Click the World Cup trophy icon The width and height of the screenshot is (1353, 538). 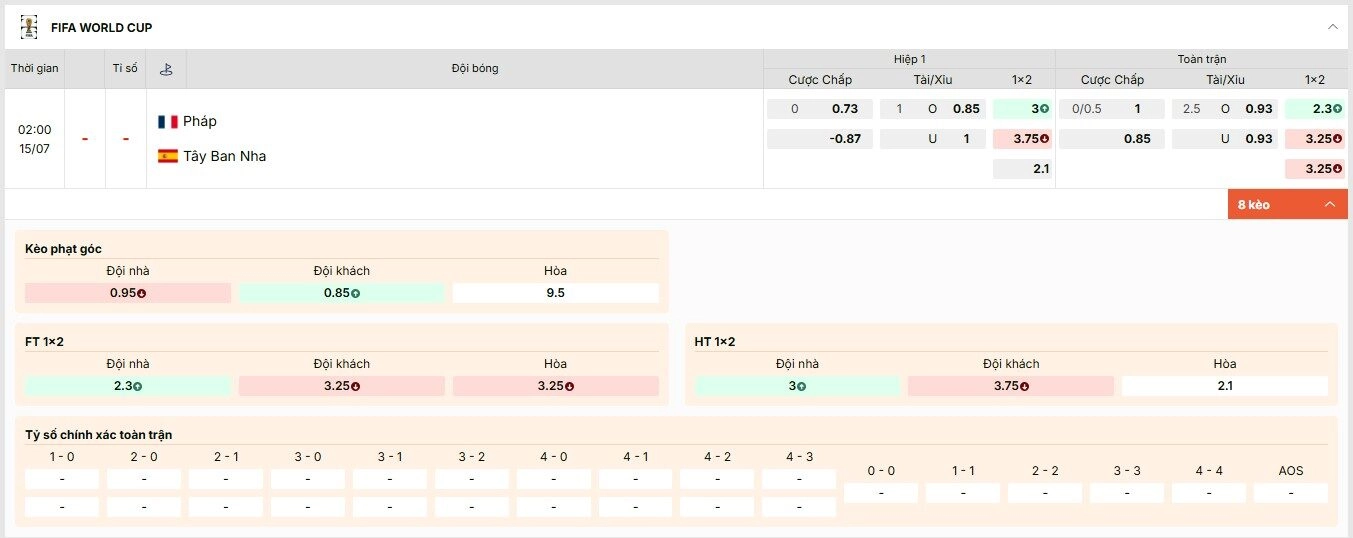(29, 27)
